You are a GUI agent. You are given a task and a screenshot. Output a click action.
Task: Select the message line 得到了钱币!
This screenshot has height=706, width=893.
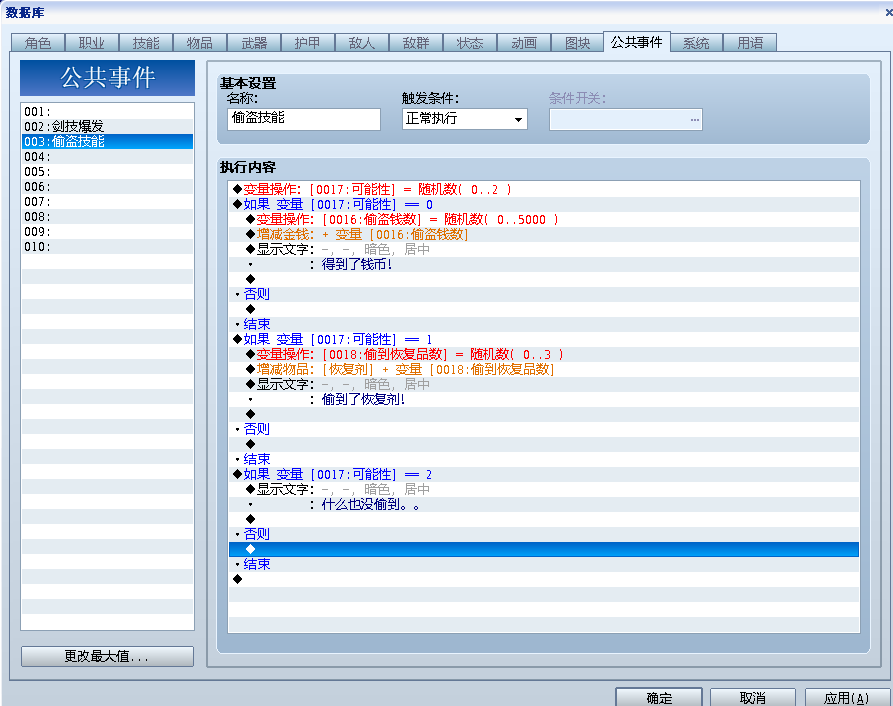(x=543, y=264)
